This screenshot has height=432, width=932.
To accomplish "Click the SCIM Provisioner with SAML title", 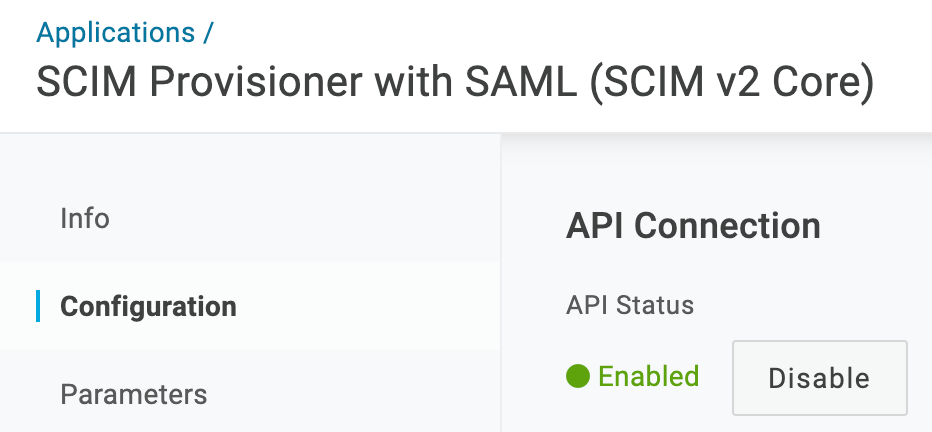I will pyautogui.click(x=306, y=82).
